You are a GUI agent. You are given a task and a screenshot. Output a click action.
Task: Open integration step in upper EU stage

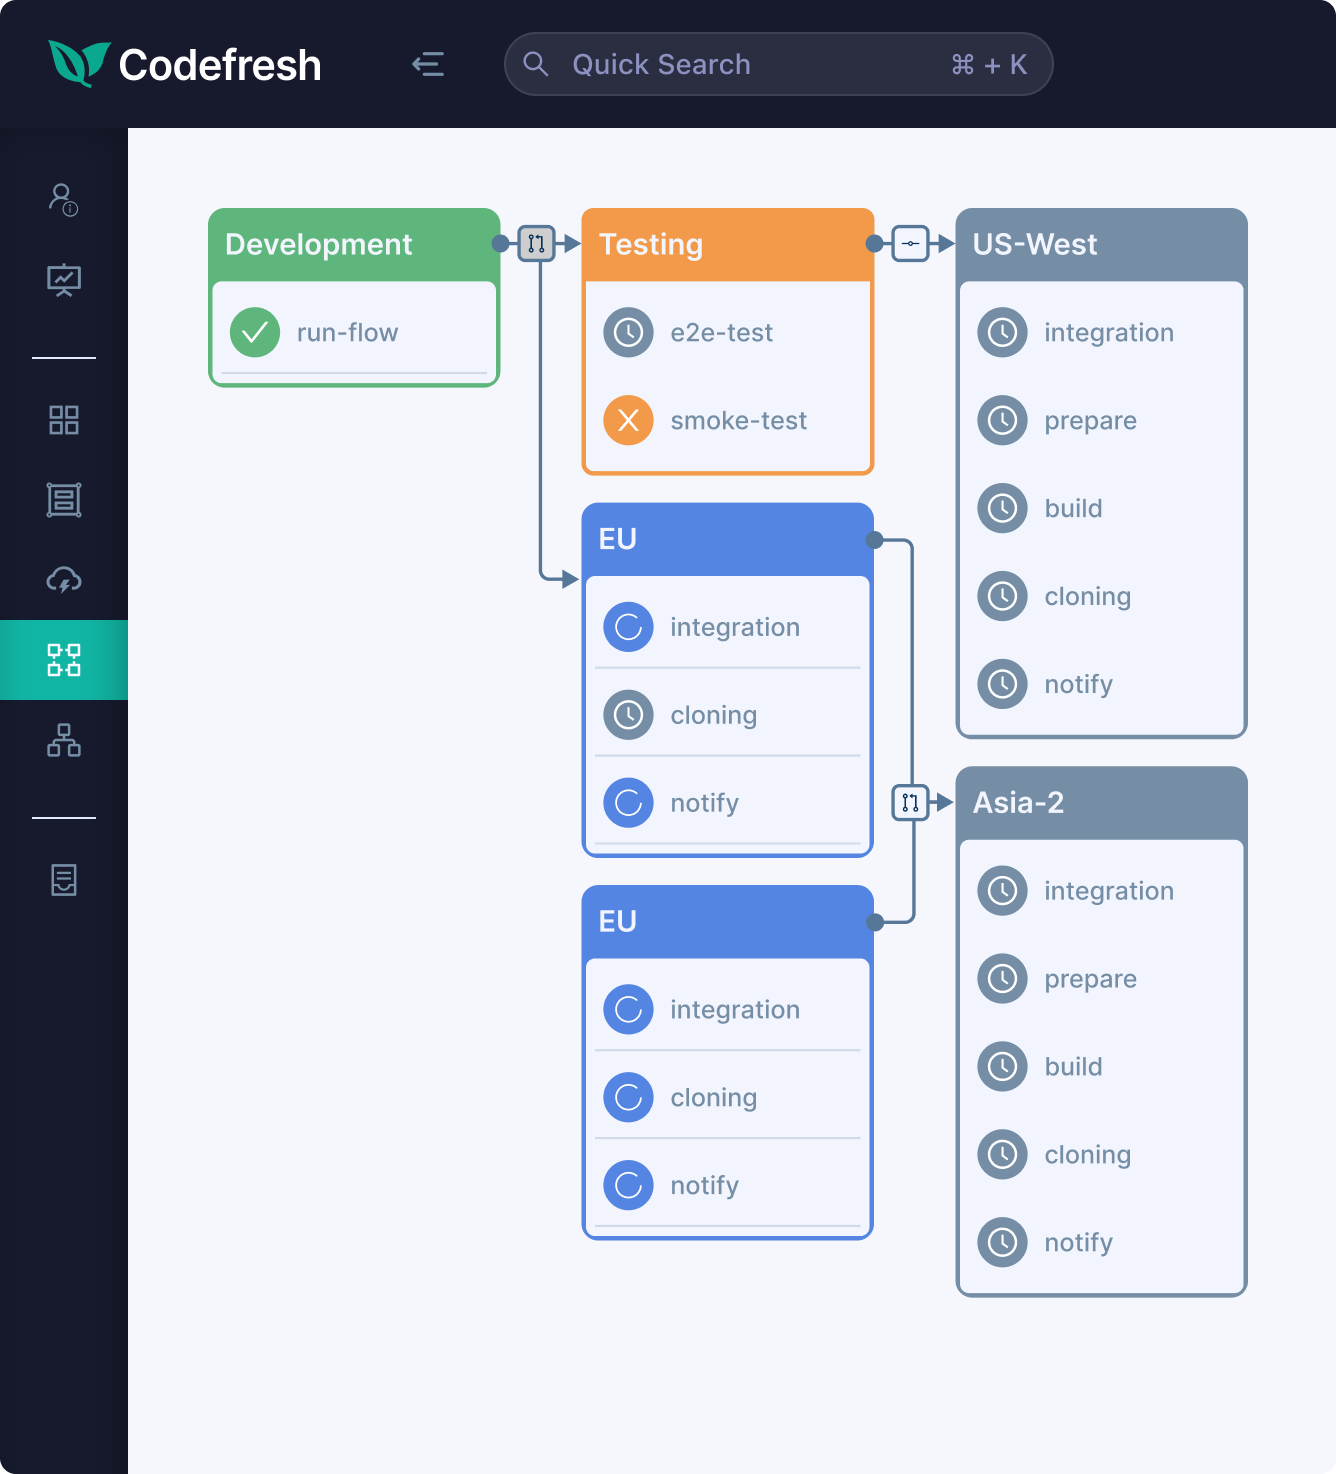click(x=728, y=627)
